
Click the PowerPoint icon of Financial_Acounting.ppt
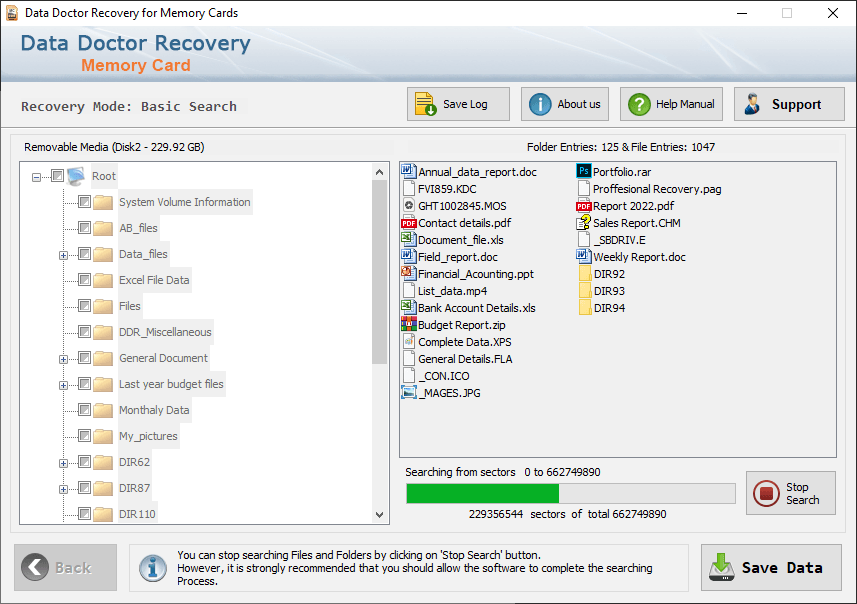409,273
